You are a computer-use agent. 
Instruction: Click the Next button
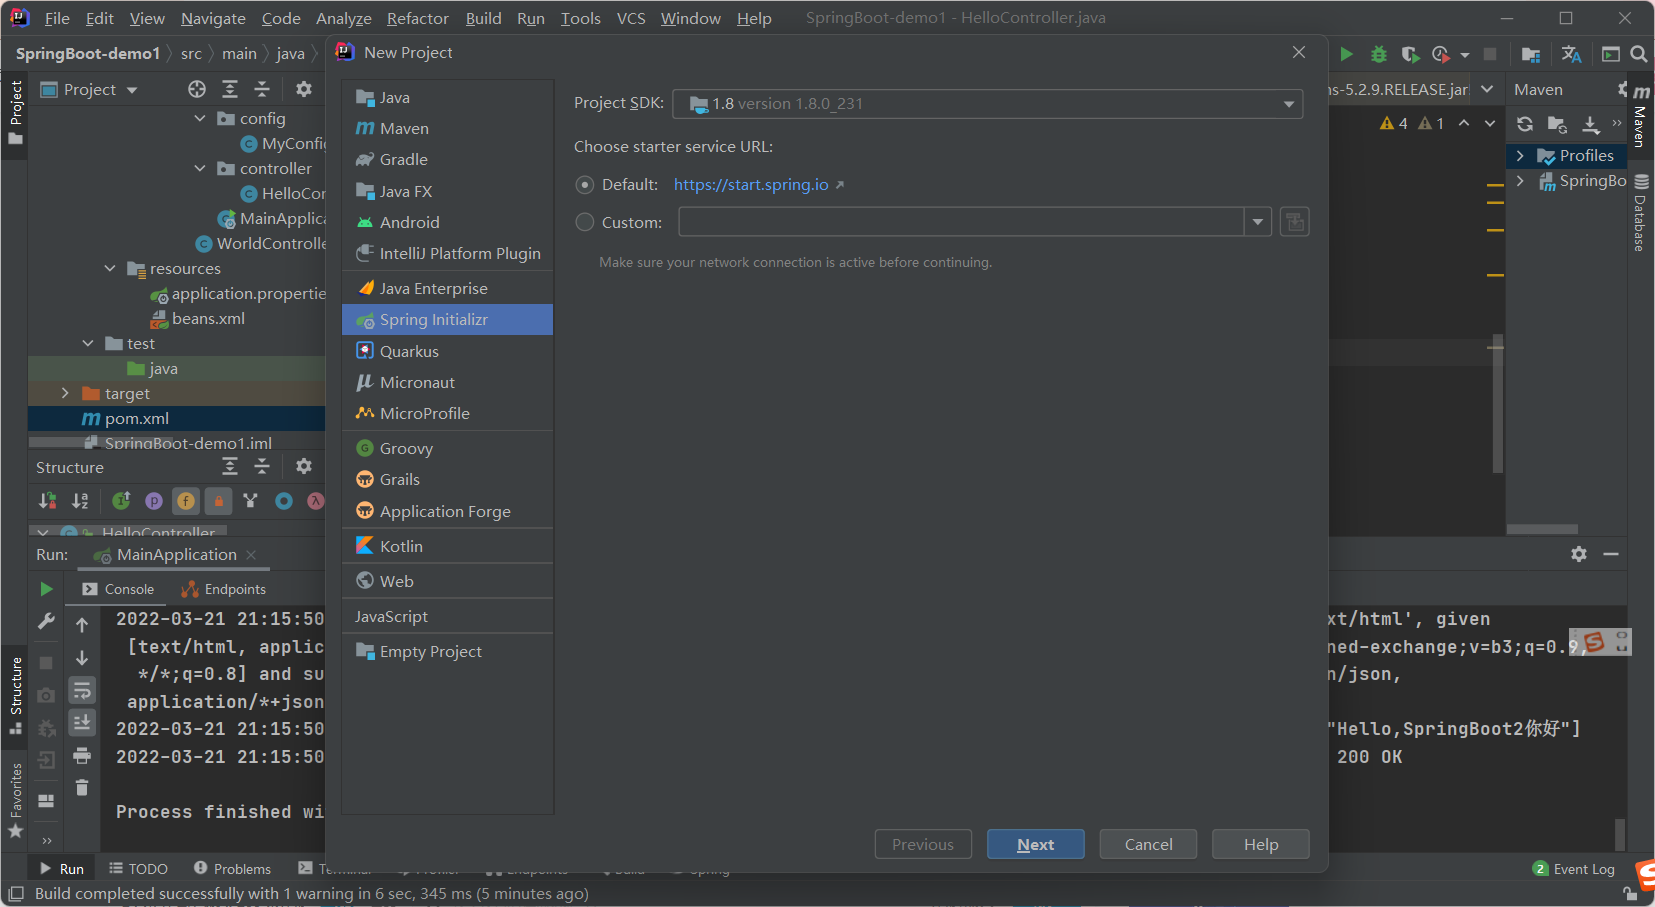click(1036, 844)
